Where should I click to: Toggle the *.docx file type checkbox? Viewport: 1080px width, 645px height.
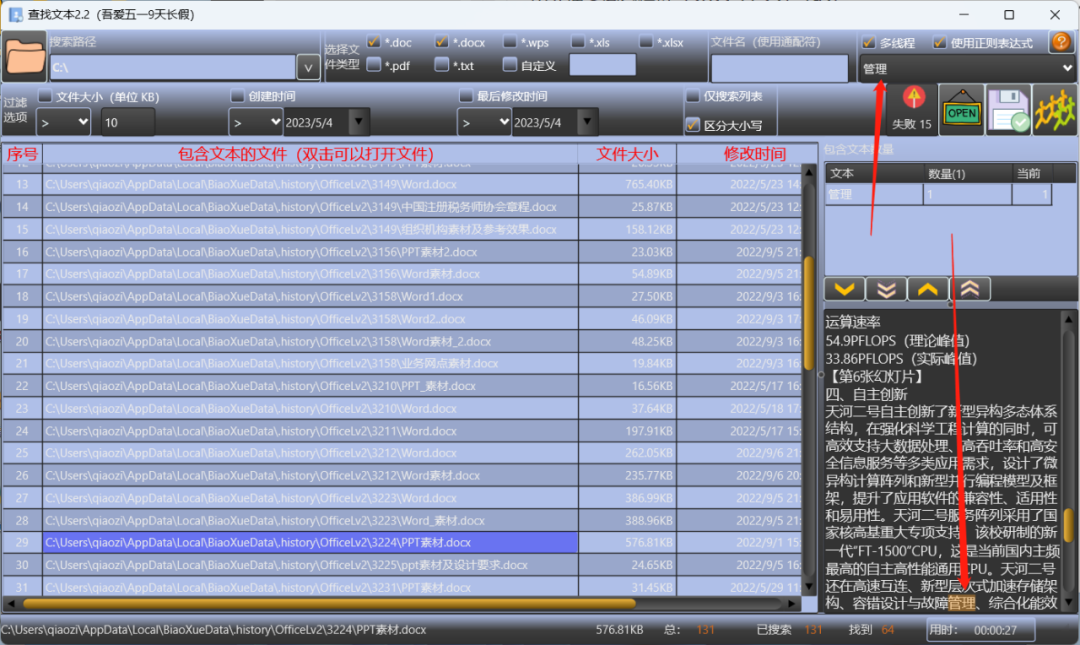pos(442,42)
